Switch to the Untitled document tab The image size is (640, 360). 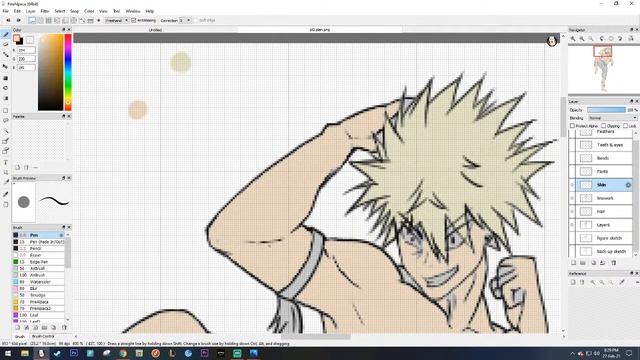coord(155,30)
